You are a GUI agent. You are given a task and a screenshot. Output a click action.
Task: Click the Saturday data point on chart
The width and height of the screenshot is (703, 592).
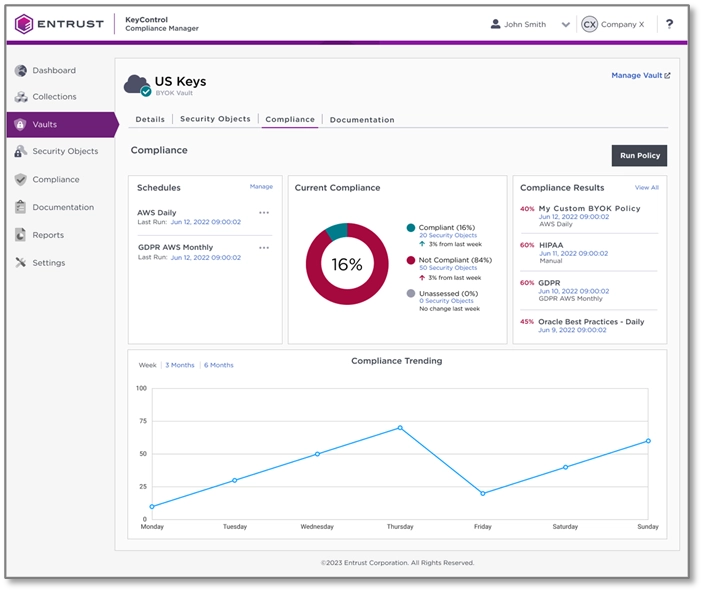click(x=565, y=467)
